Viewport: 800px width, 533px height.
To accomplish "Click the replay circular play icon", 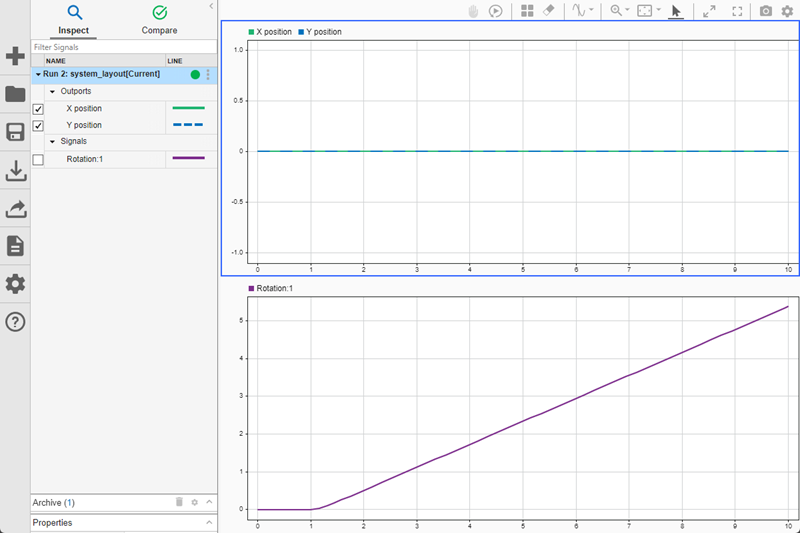I will (x=496, y=11).
